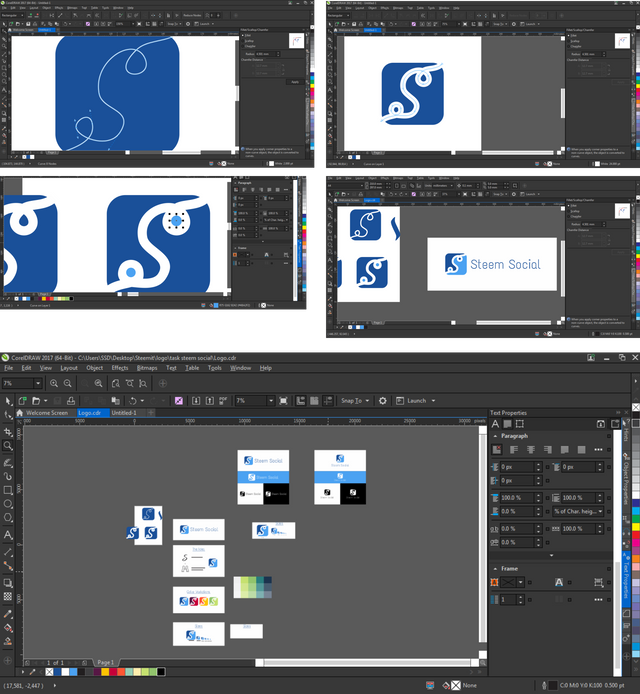
Task: Select the Smart Fill tool
Action: (8, 641)
